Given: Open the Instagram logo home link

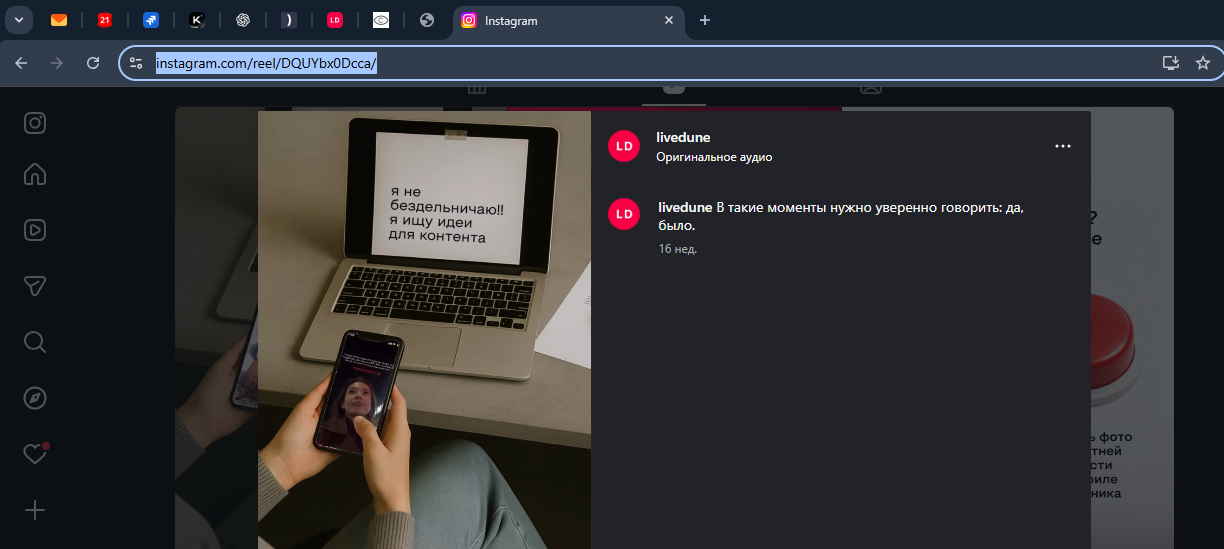Looking at the screenshot, I should 35,123.
